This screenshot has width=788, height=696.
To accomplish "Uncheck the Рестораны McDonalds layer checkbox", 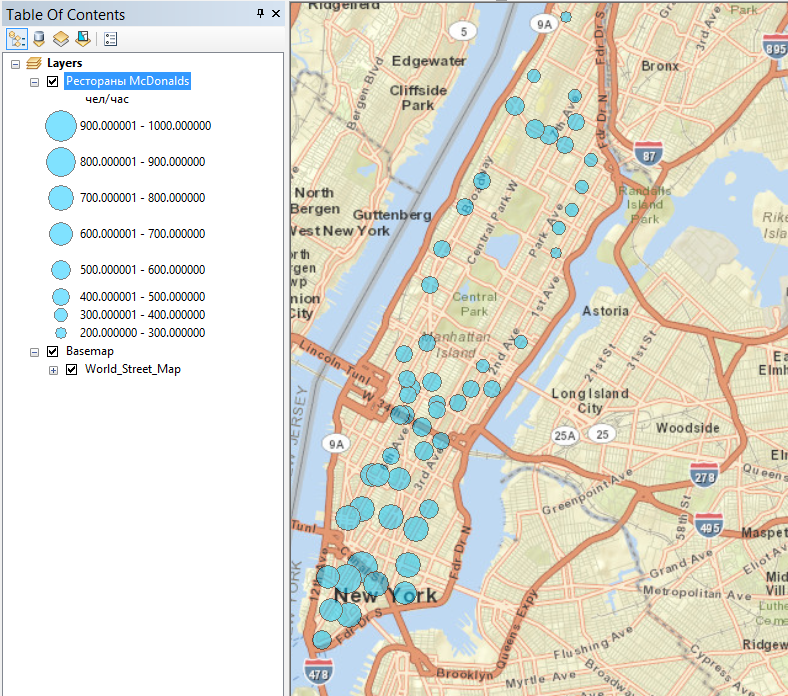I will click(x=53, y=81).
